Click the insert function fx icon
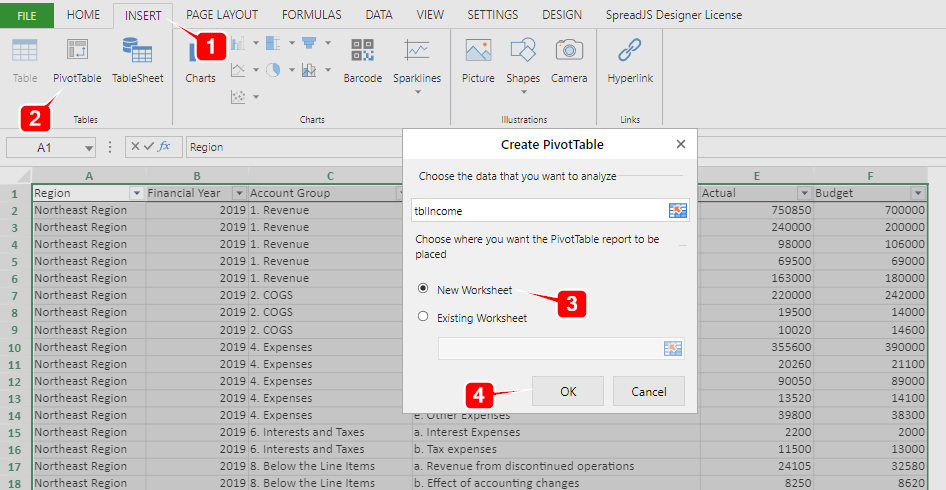This screenshot has width=946, height=490. coord(165,147)
